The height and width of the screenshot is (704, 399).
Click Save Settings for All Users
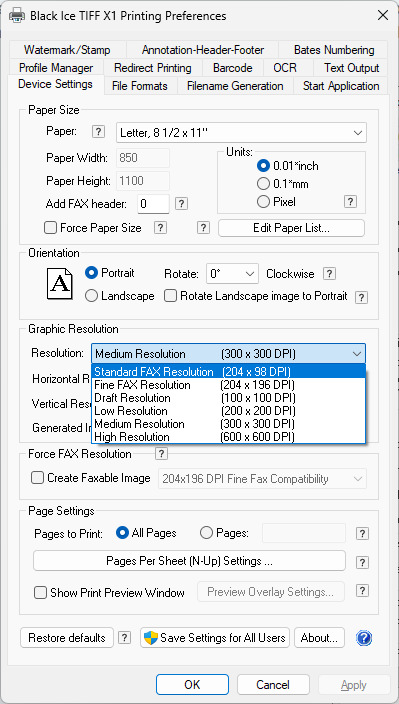(x=215, y=638)
